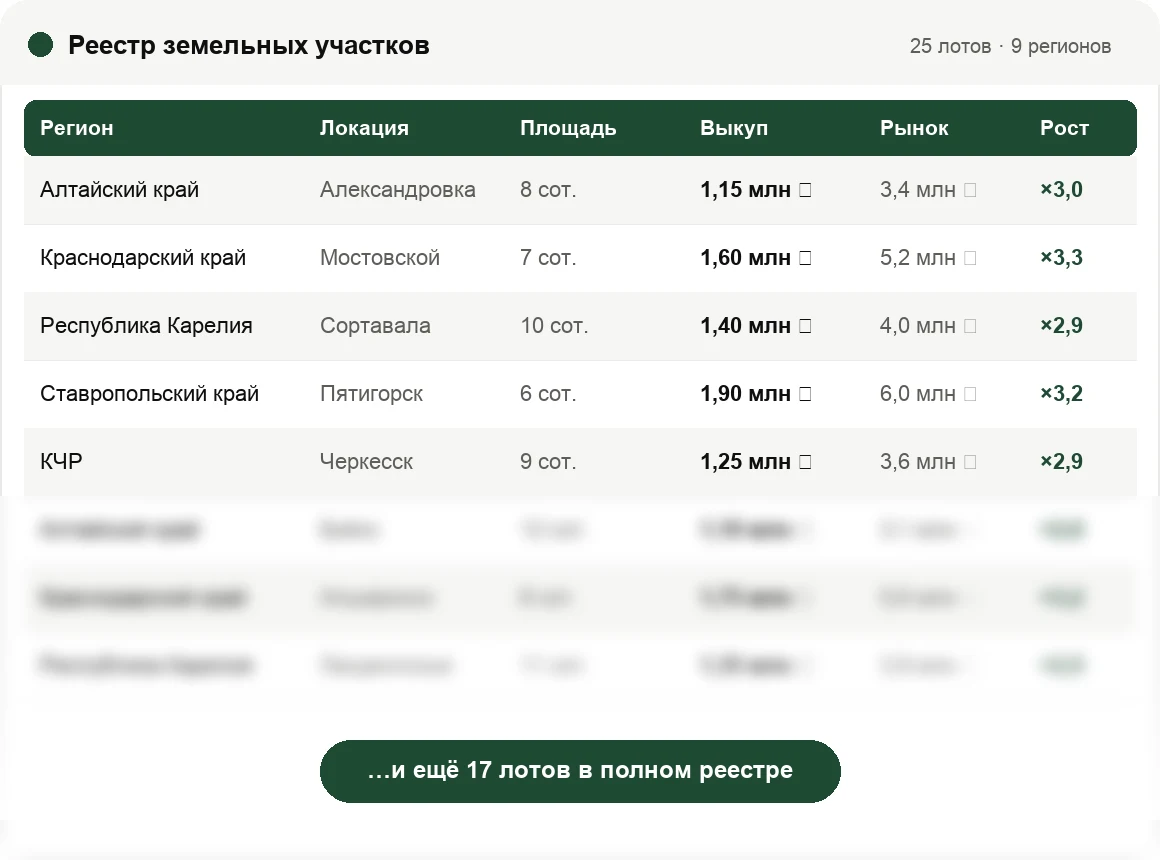The image size is (1160, 860).
Task: Click the 'Рост' column header
Action: [1065, 128]
